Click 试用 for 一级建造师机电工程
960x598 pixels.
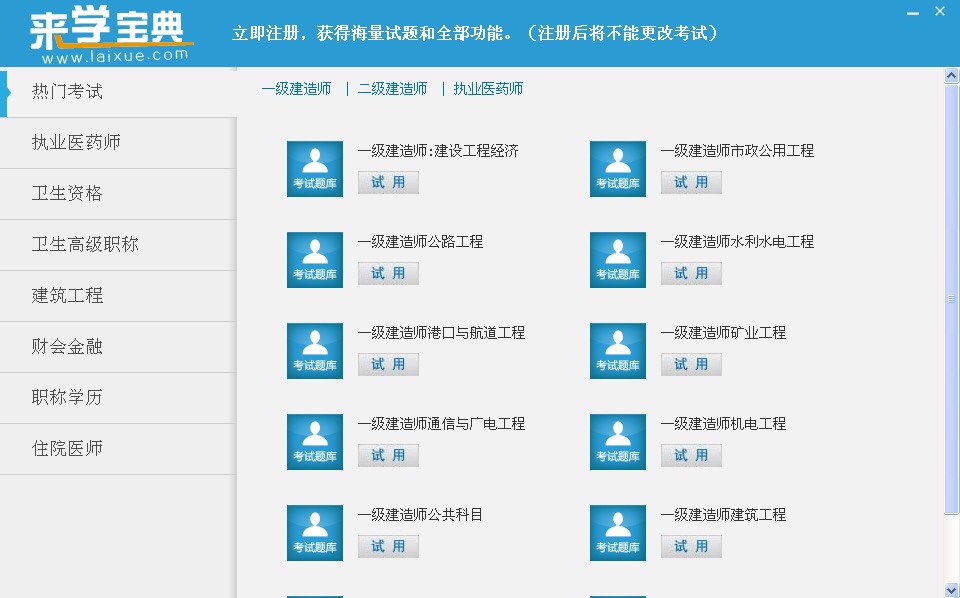[691, 455]
